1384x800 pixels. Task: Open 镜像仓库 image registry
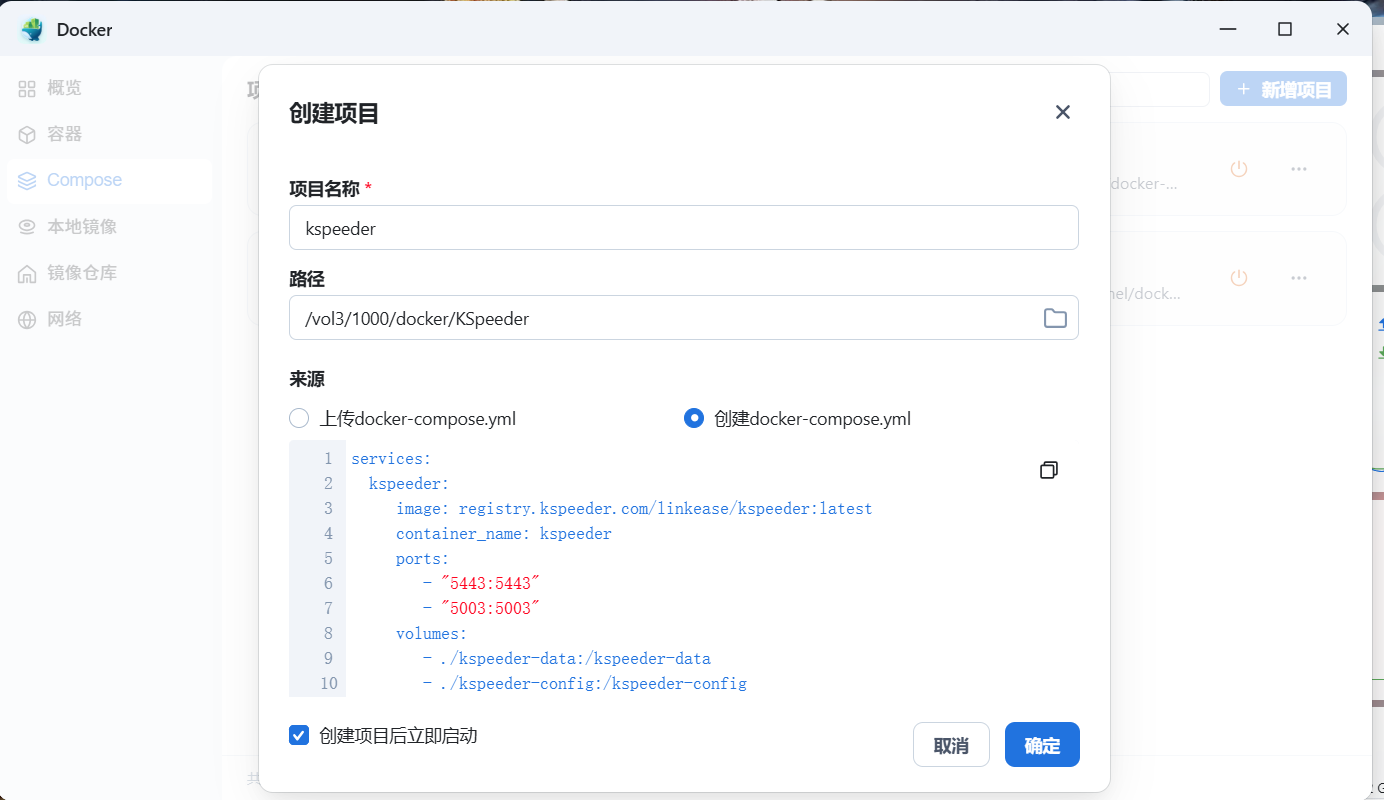coord(67,272)
